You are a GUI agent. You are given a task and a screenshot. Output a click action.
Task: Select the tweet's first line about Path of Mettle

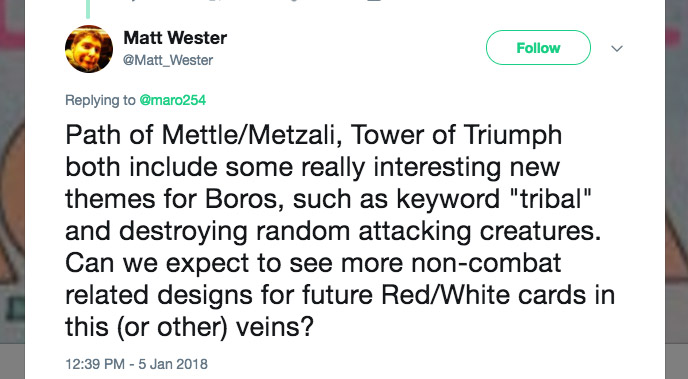[x=314, y=135]
